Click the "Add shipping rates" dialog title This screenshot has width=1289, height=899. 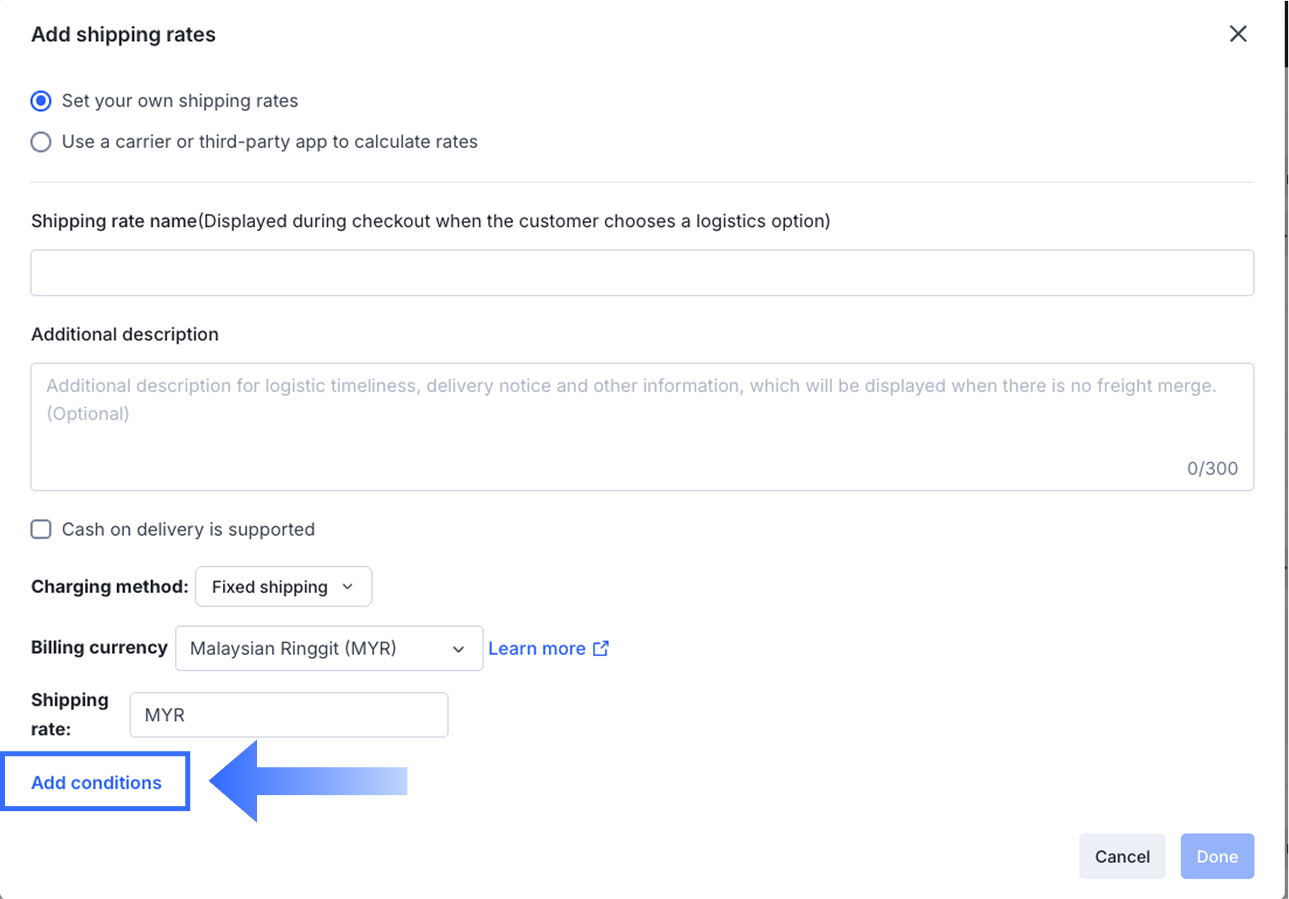coord(123,35)
